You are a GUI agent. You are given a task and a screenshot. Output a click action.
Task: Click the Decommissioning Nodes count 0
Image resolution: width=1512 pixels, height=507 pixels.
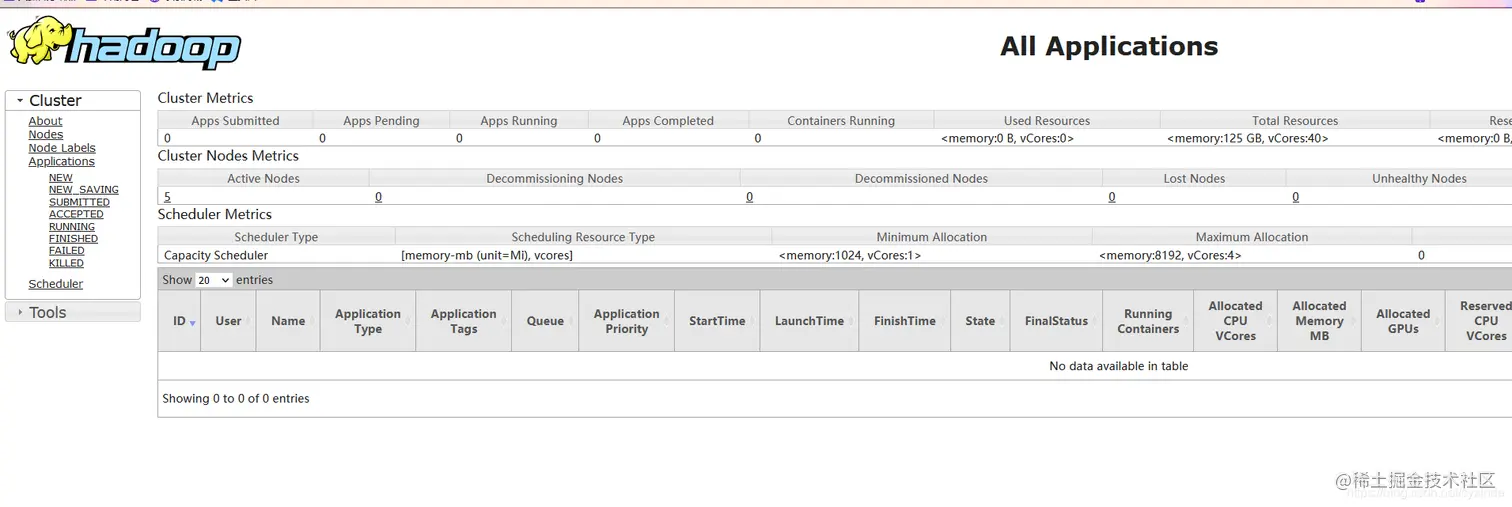coord(378,197)
